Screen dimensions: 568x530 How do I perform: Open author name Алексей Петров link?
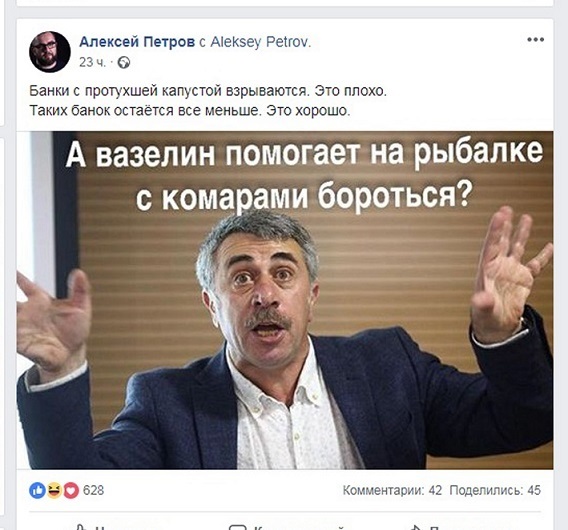click(x=137, y=42)
